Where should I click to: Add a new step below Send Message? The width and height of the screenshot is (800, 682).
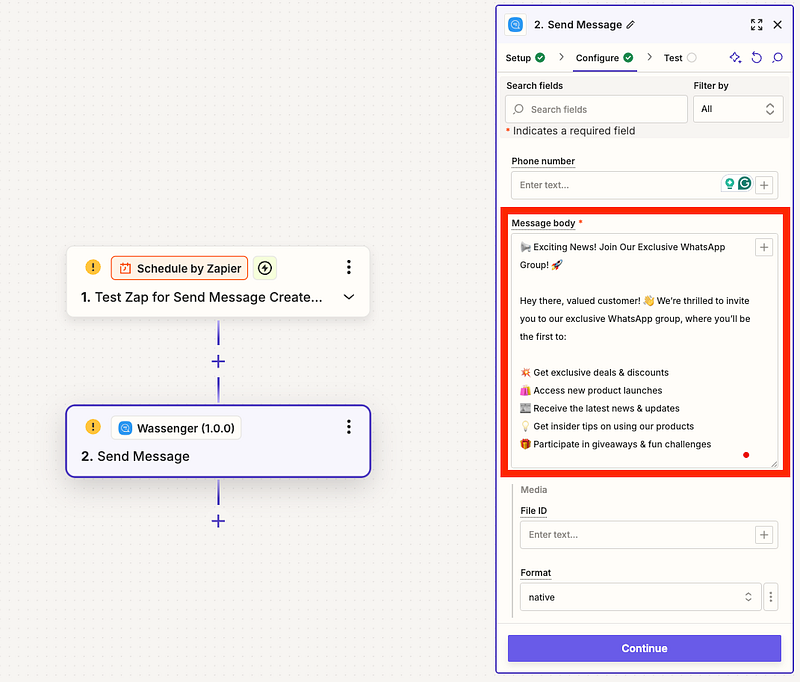coord(218,521)
